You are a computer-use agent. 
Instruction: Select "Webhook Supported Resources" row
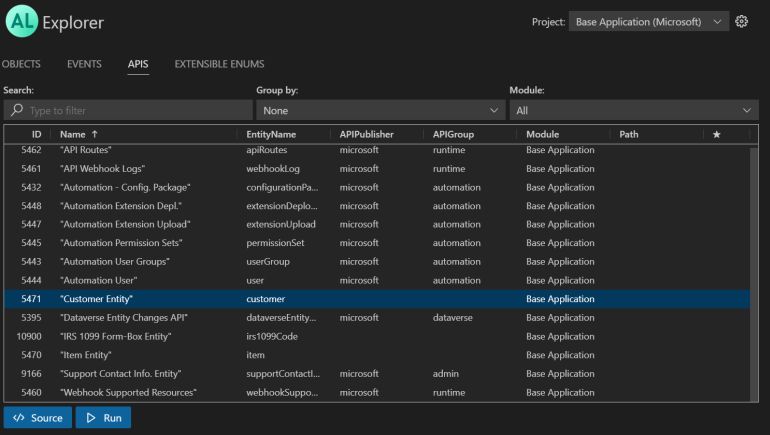coord(377,392)
